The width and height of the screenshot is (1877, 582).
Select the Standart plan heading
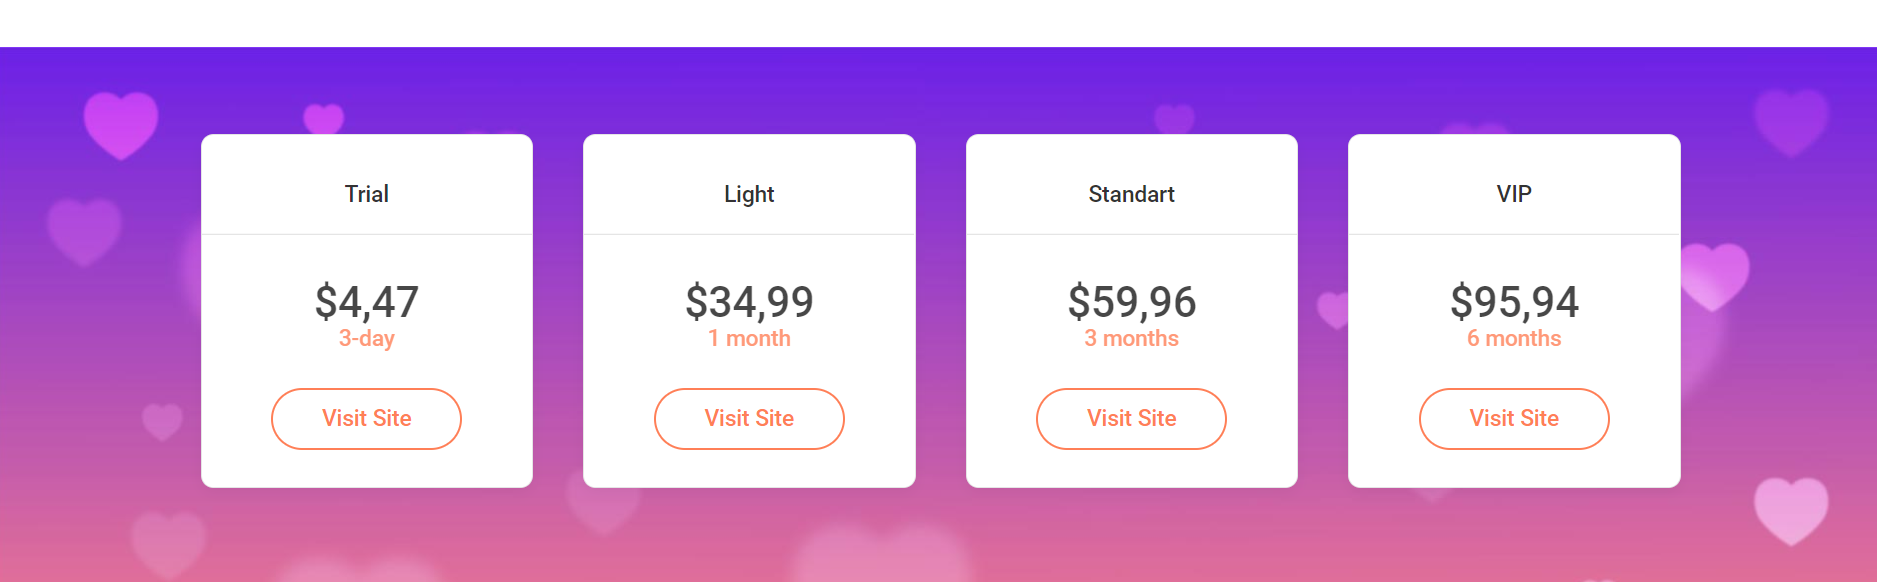pyautogui.click(x=1131, y=194)
